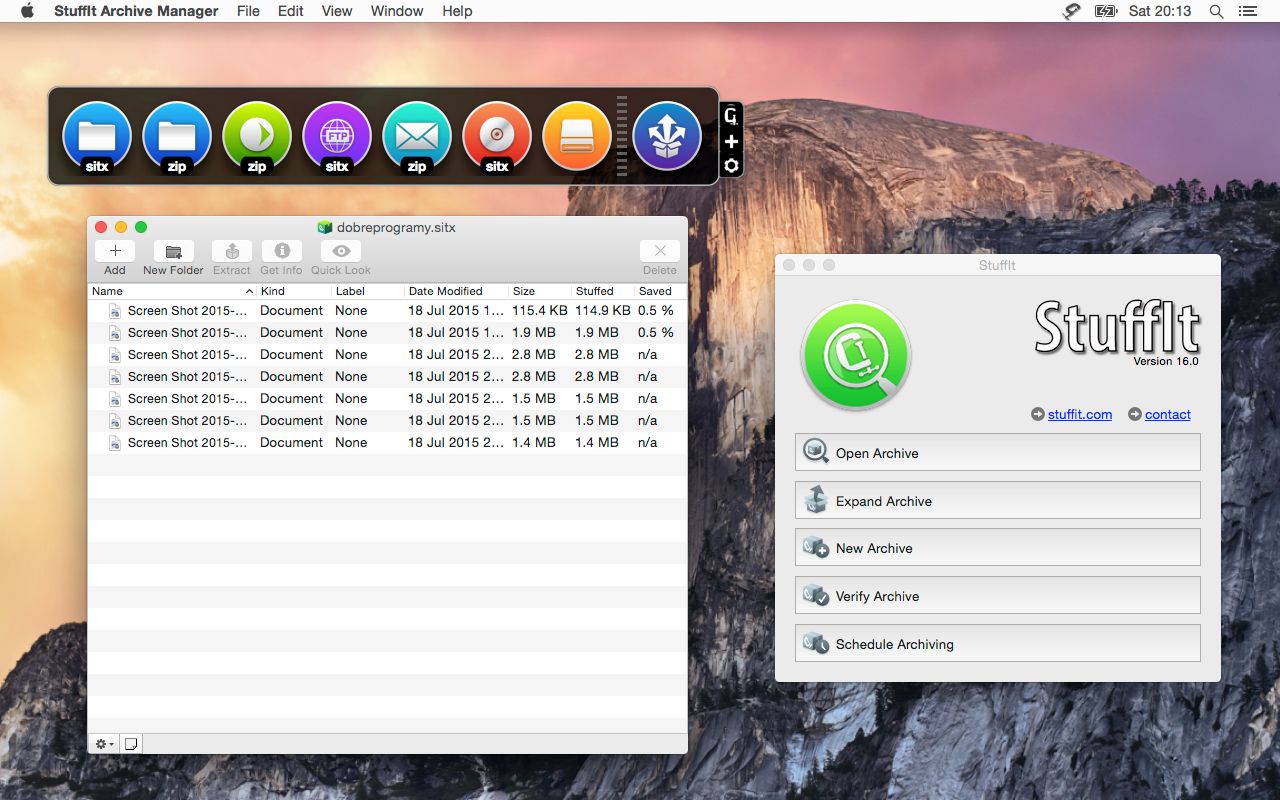Open the StuffIt Archive Manager menu
This screenshot has width=1280, height=800.
click(136, 11)
